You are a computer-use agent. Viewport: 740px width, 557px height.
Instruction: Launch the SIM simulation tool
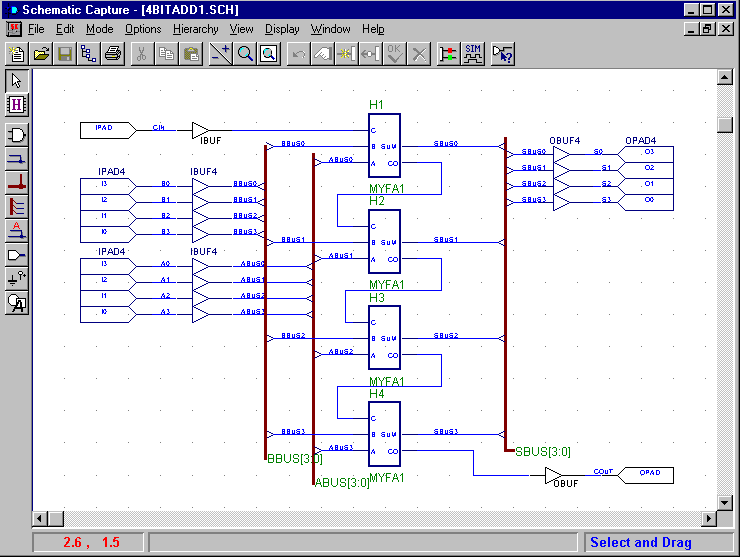tap(473, 54)
